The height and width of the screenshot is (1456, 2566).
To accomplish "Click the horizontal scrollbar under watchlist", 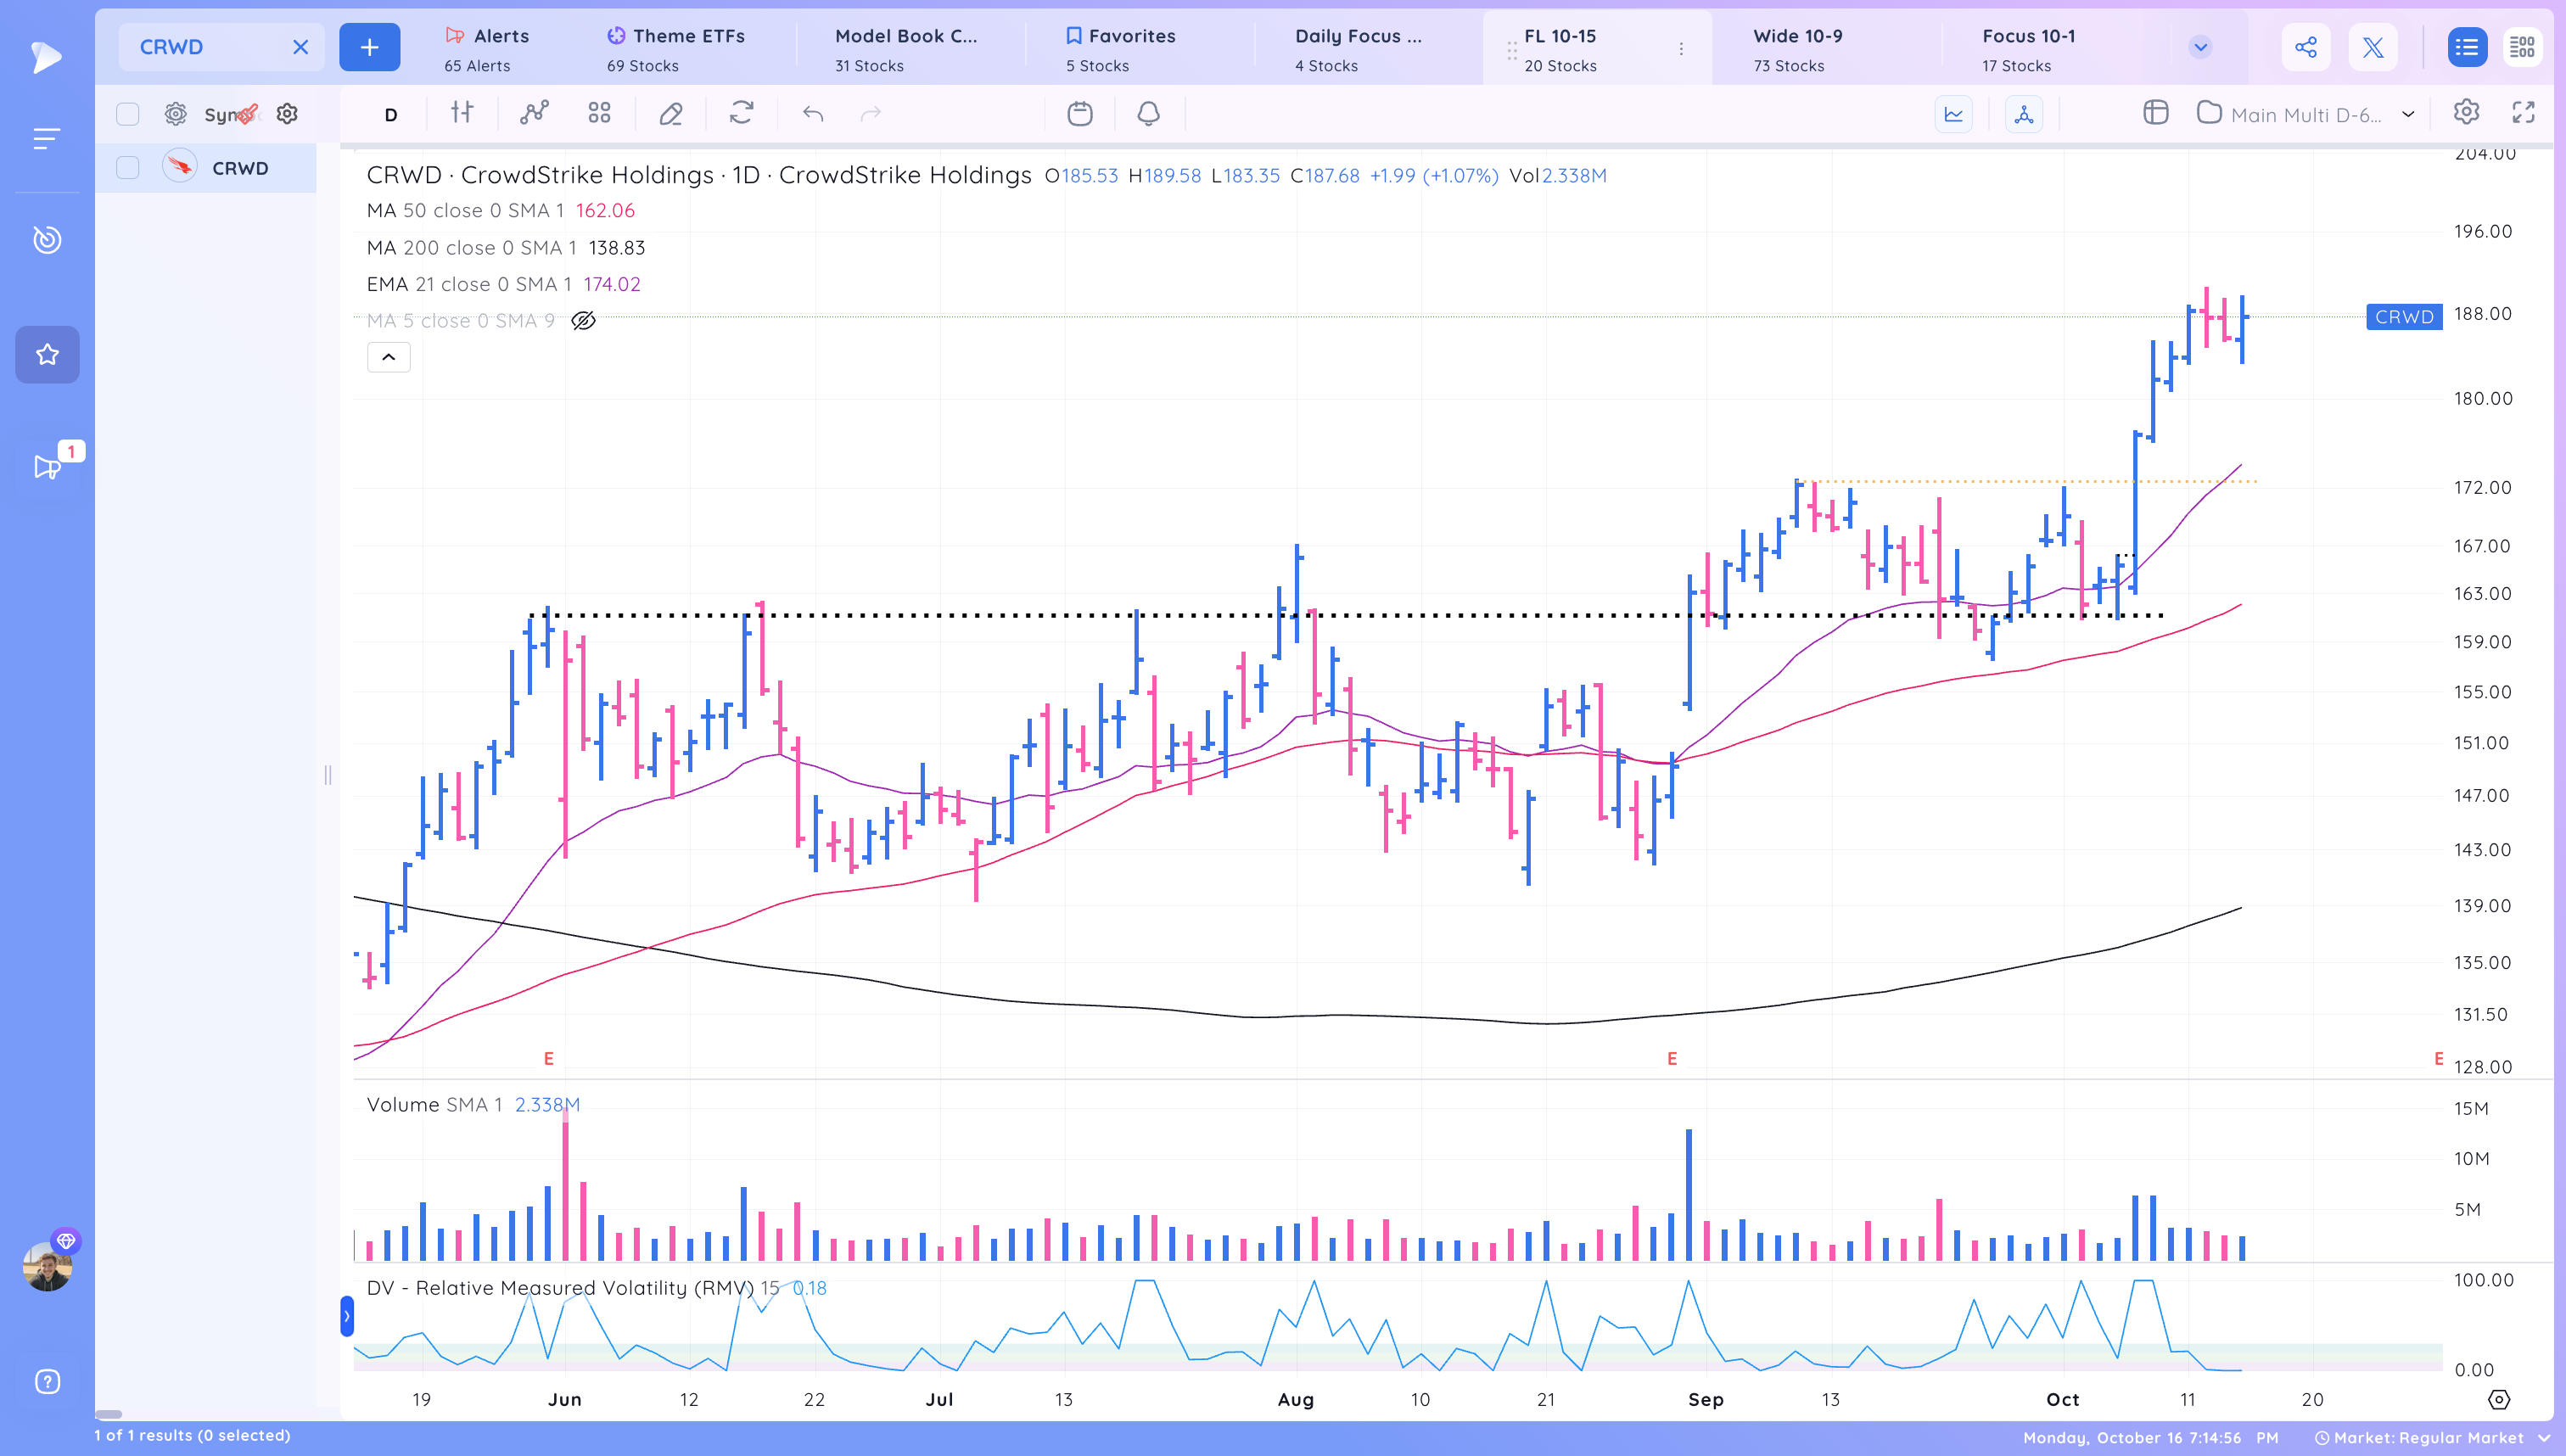I will (109, 1414).
